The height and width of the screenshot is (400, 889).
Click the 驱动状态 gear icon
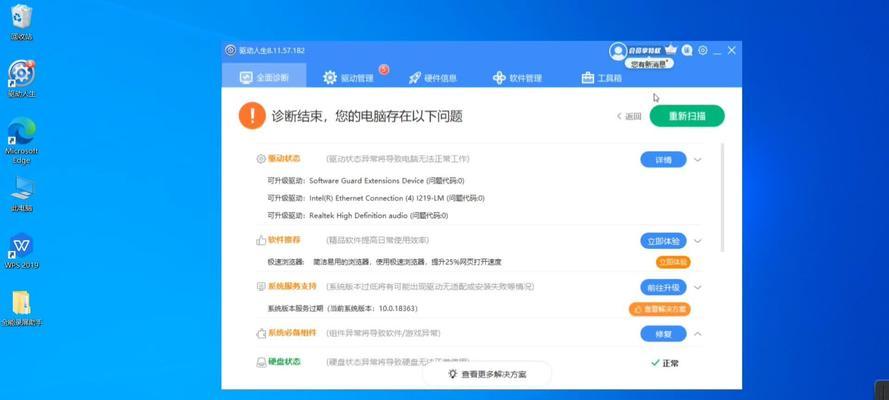pyautogui.click(x=261, y=159)
